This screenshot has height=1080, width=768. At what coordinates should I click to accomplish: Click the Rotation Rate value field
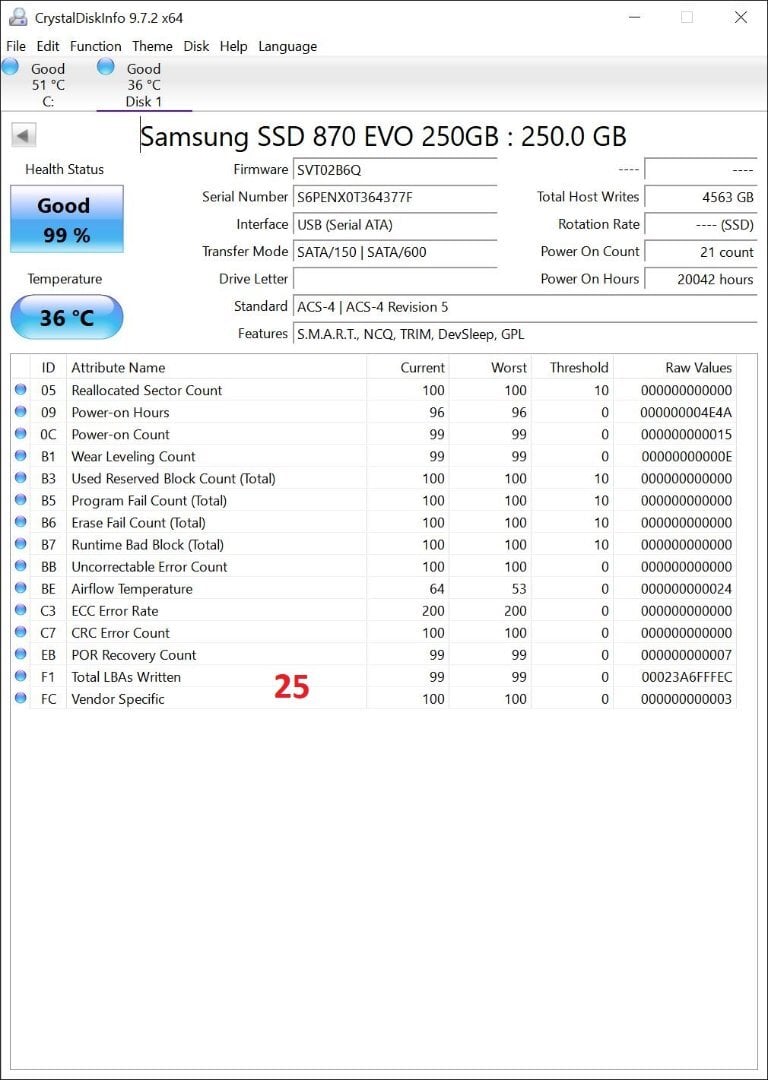point(700,225)
